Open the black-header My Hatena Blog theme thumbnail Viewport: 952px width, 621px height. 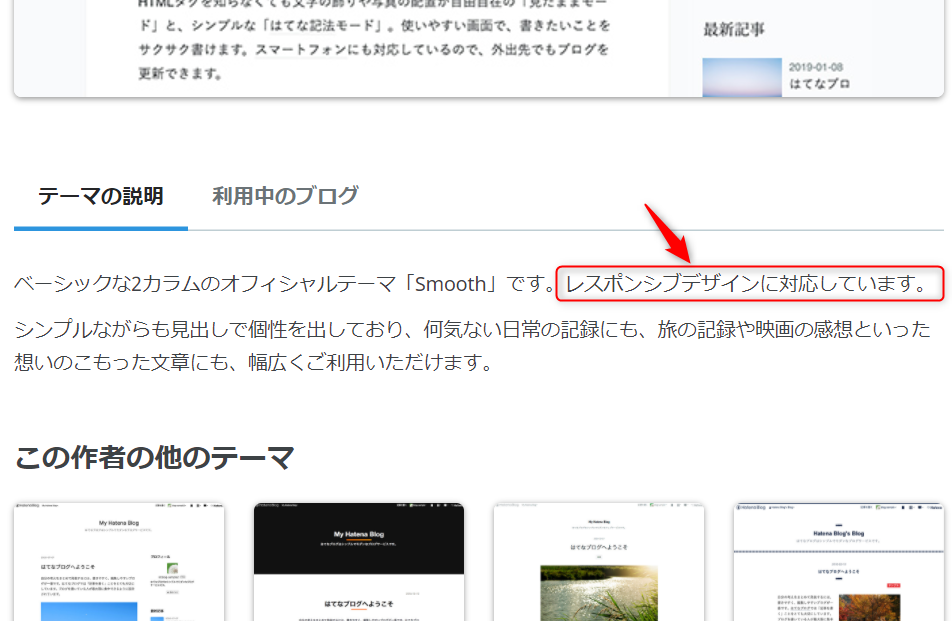(359, 562)
